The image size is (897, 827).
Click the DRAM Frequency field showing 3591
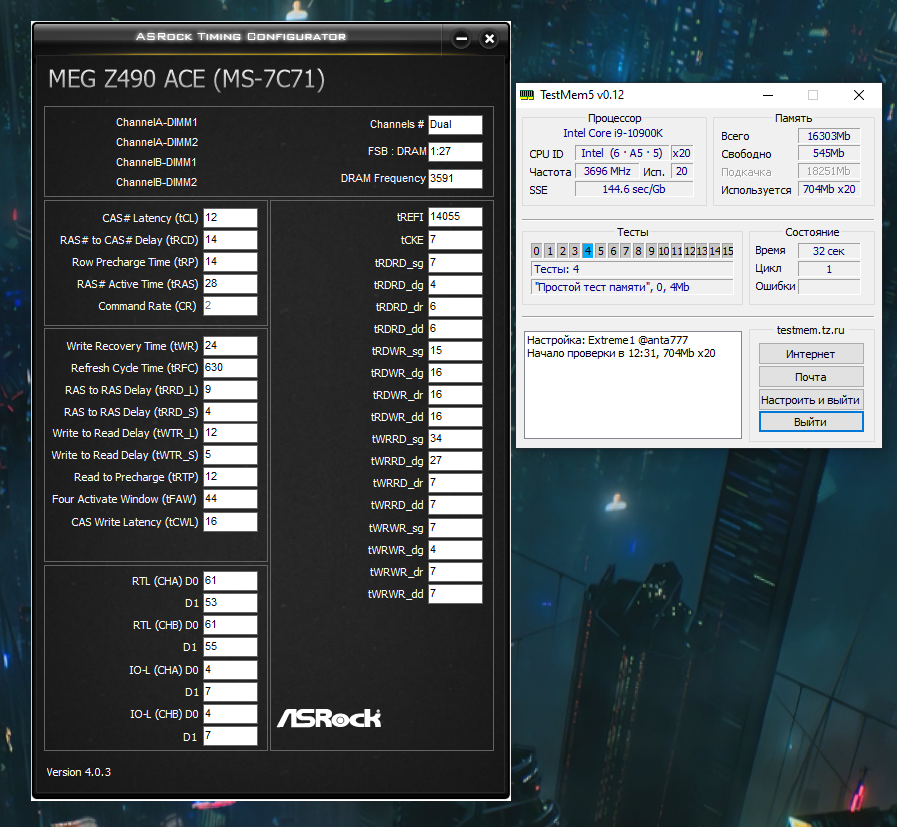(x=455, y=178)
